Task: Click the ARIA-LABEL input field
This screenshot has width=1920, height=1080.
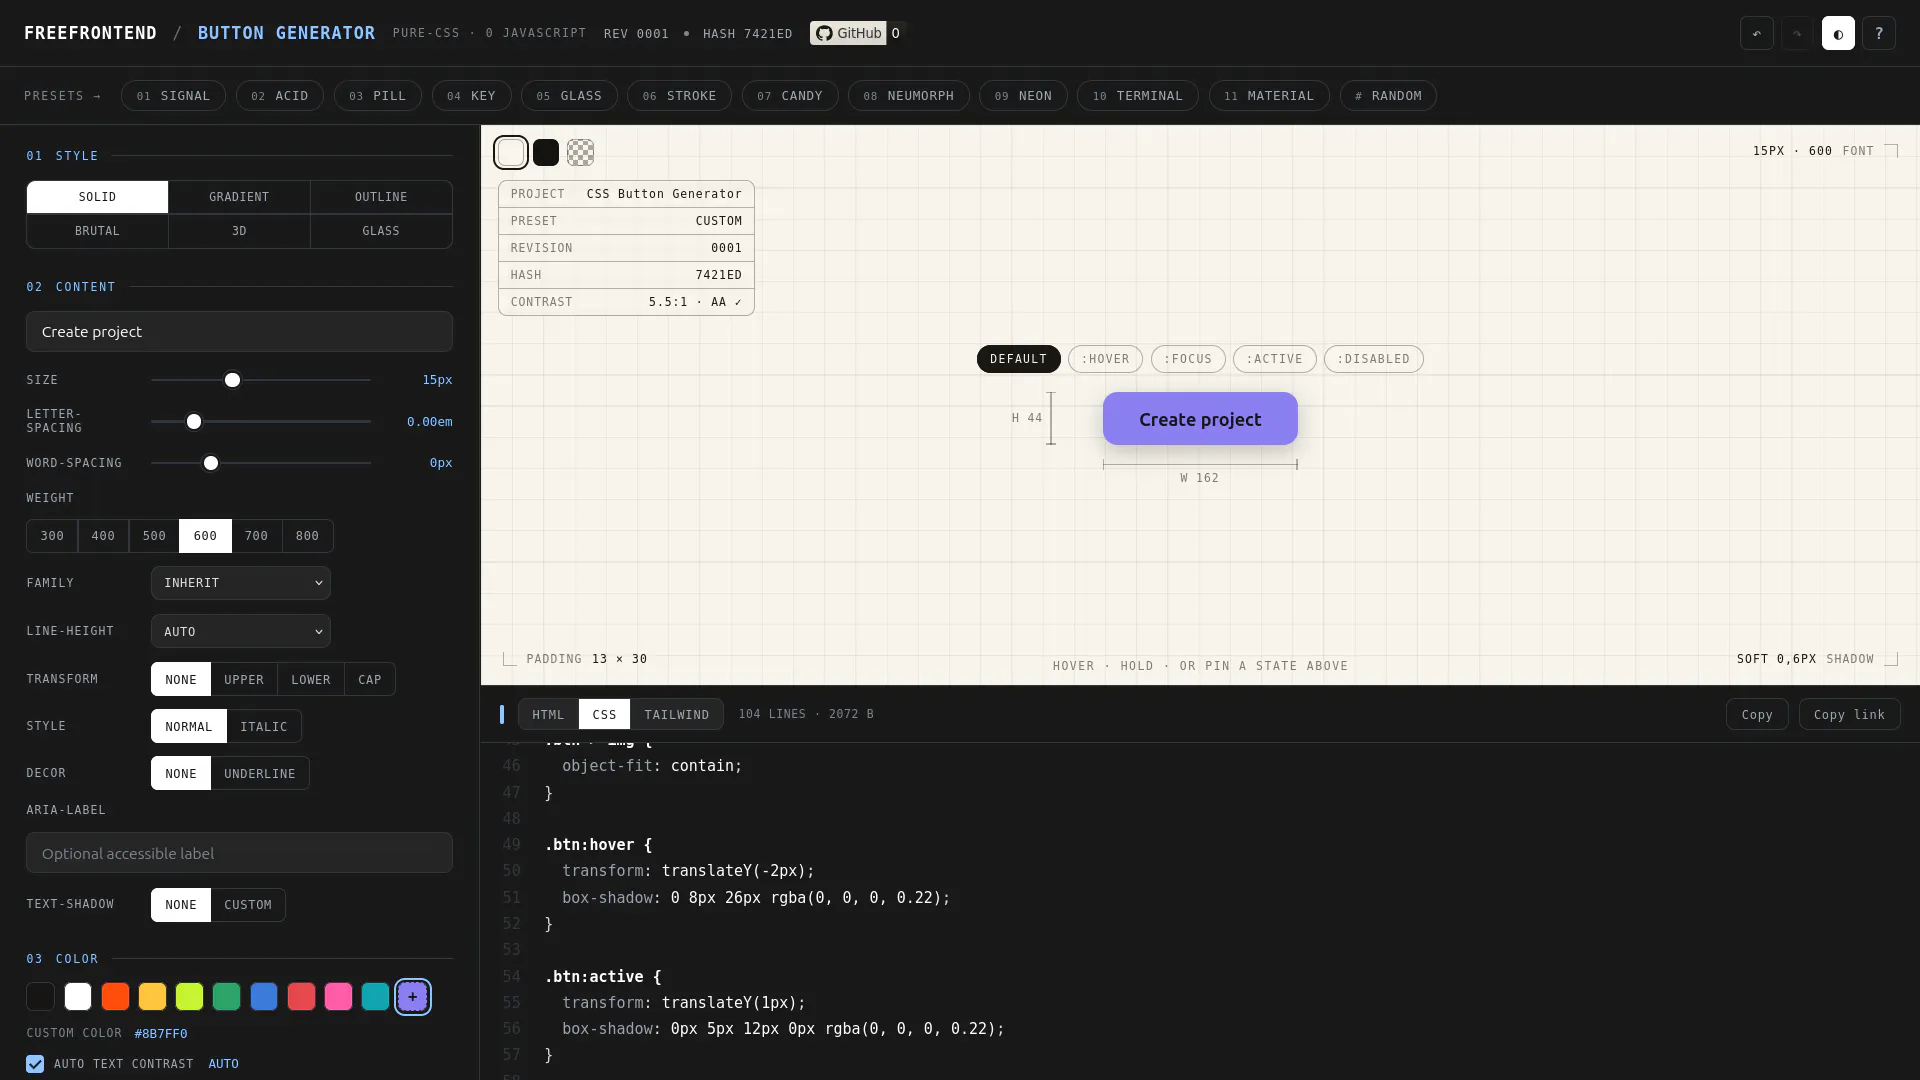Action: pyautogui.click(x=239, y=853)
